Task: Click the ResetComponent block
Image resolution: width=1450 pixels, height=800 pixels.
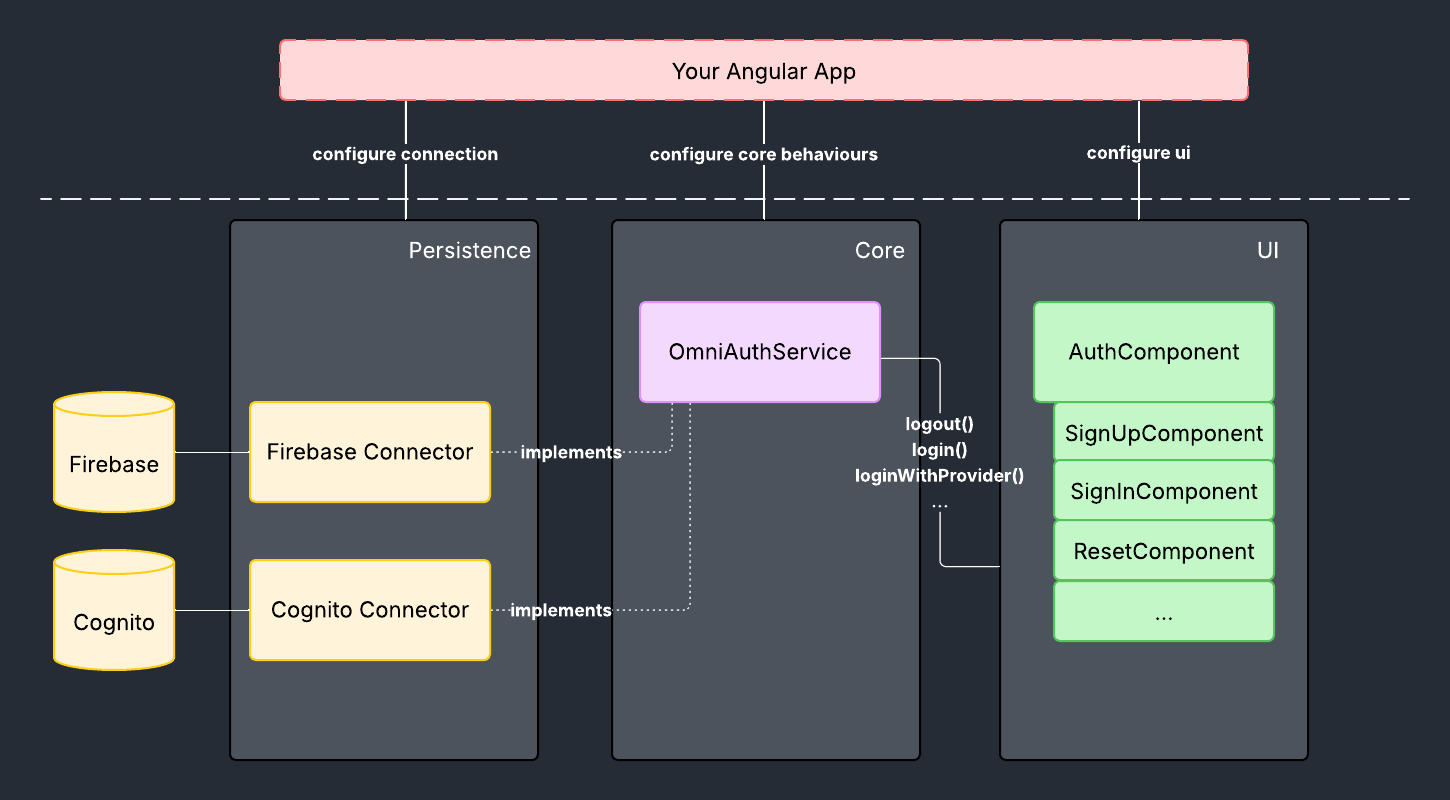Action: point(1163,551)
